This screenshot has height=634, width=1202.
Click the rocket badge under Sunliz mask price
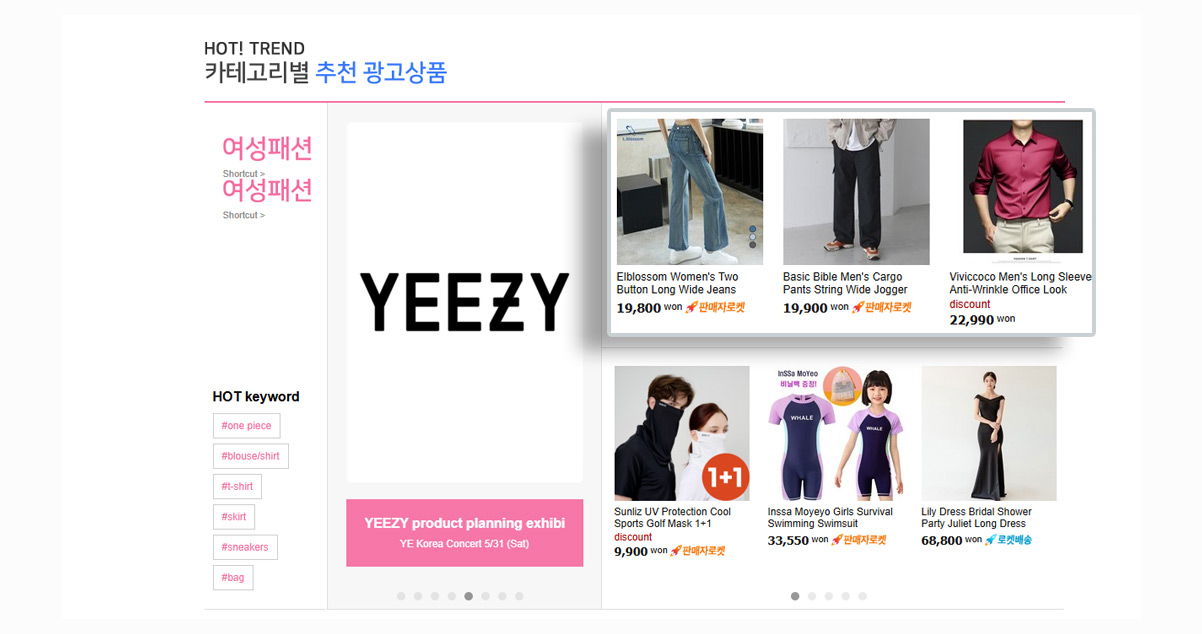(698, 551)
